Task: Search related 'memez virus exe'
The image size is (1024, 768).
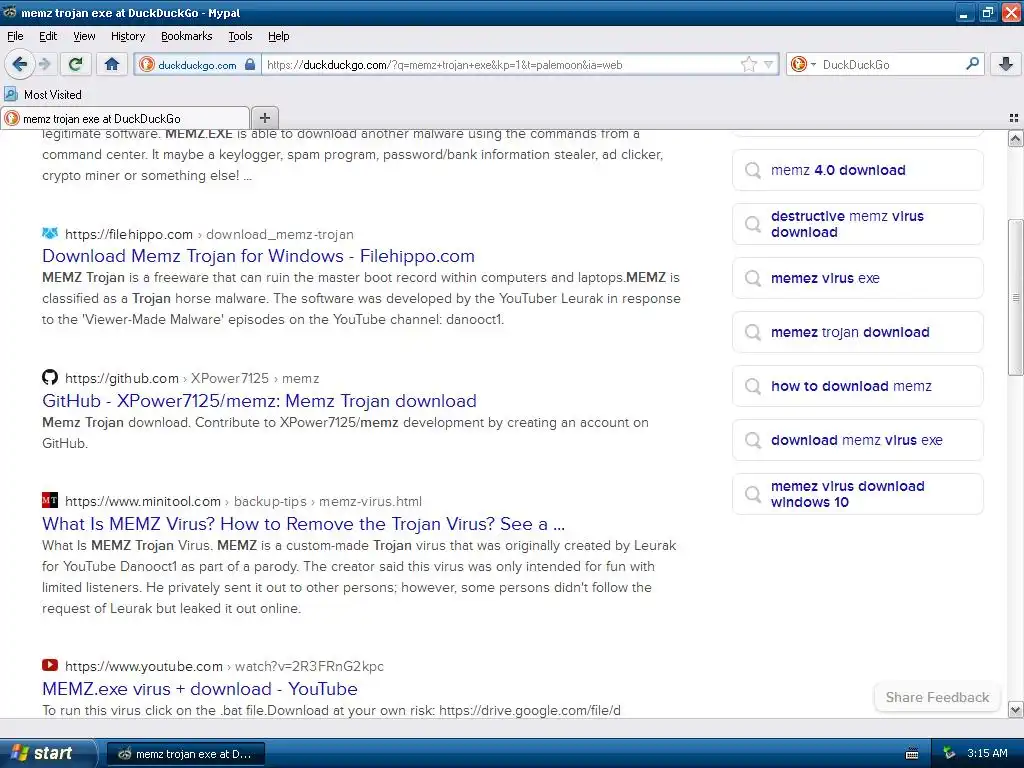Action: 857,278
